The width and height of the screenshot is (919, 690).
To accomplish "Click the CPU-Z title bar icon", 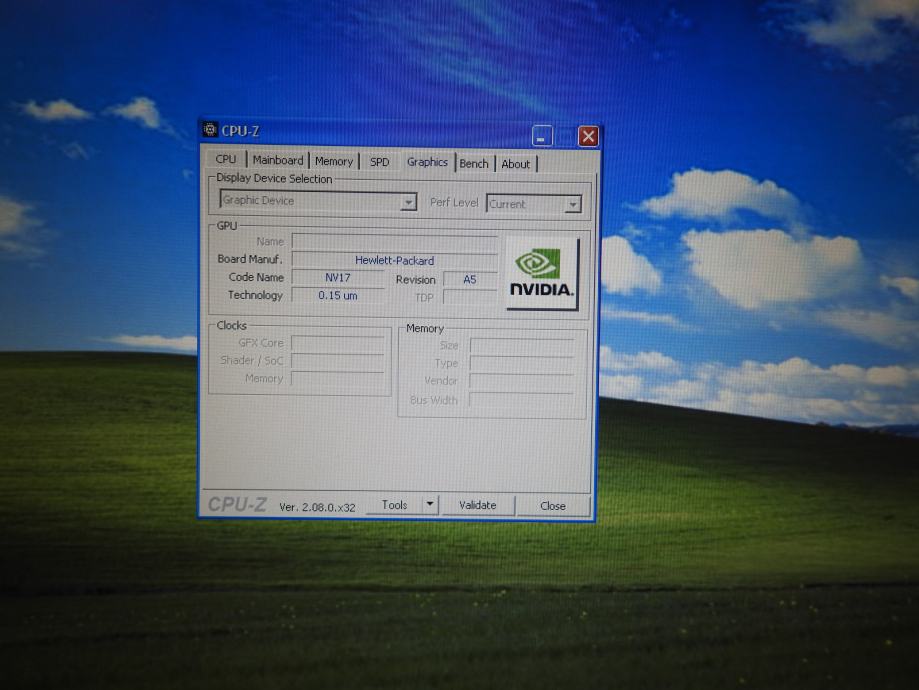I will click(210, 129).
